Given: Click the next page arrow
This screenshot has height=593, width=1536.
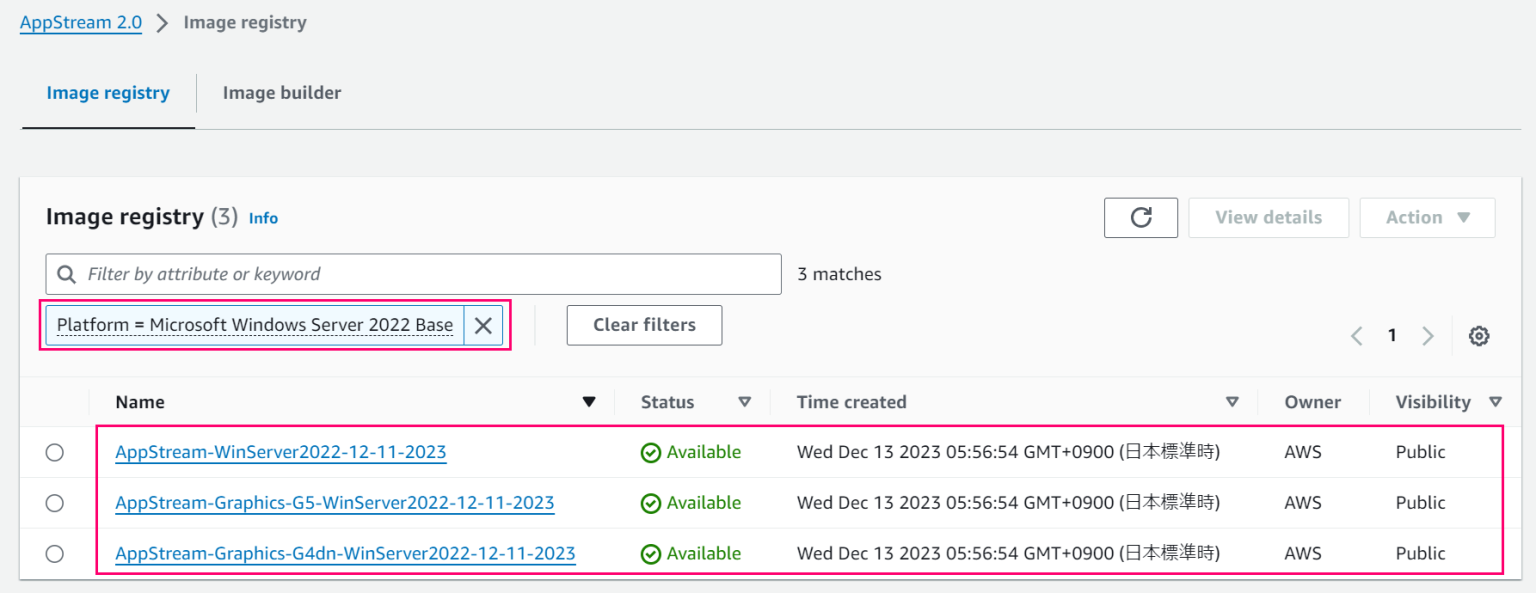Looking at the screenshot, I should coord(1428,335).
